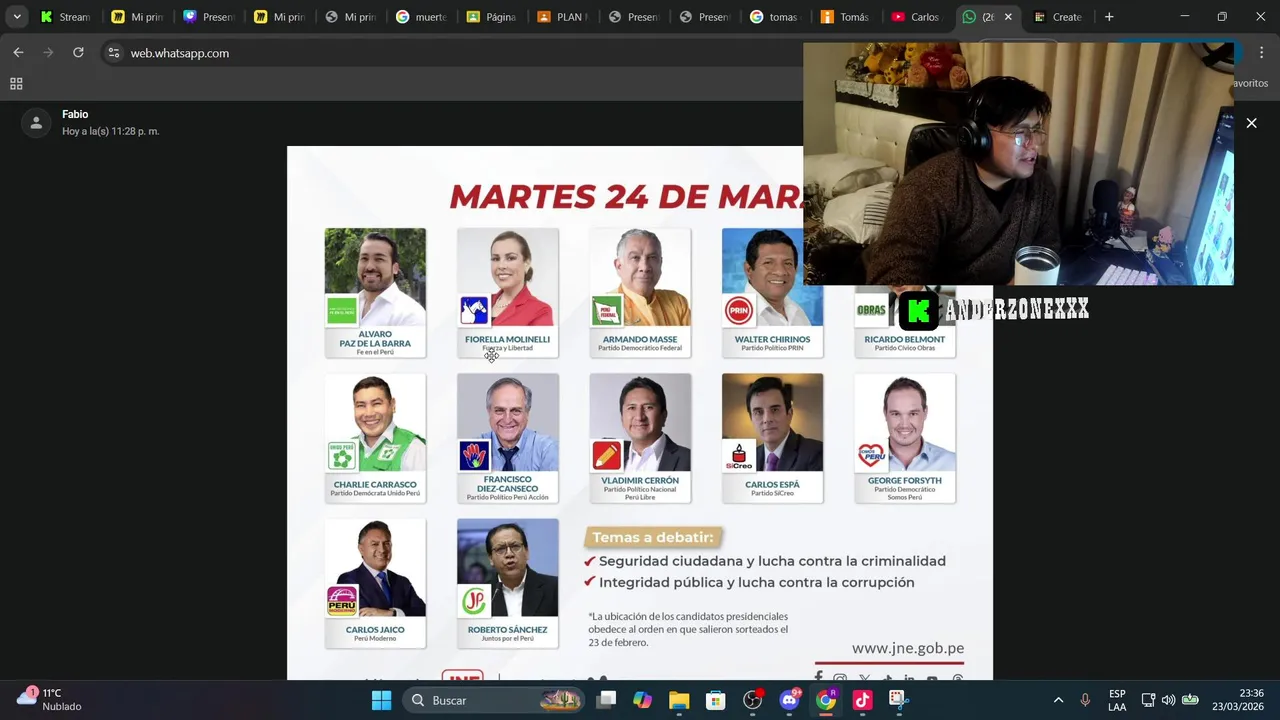This screenshot has height=720, width=1280.
Task: Open TikTok app from the taskbar
Action: point(863,700)
